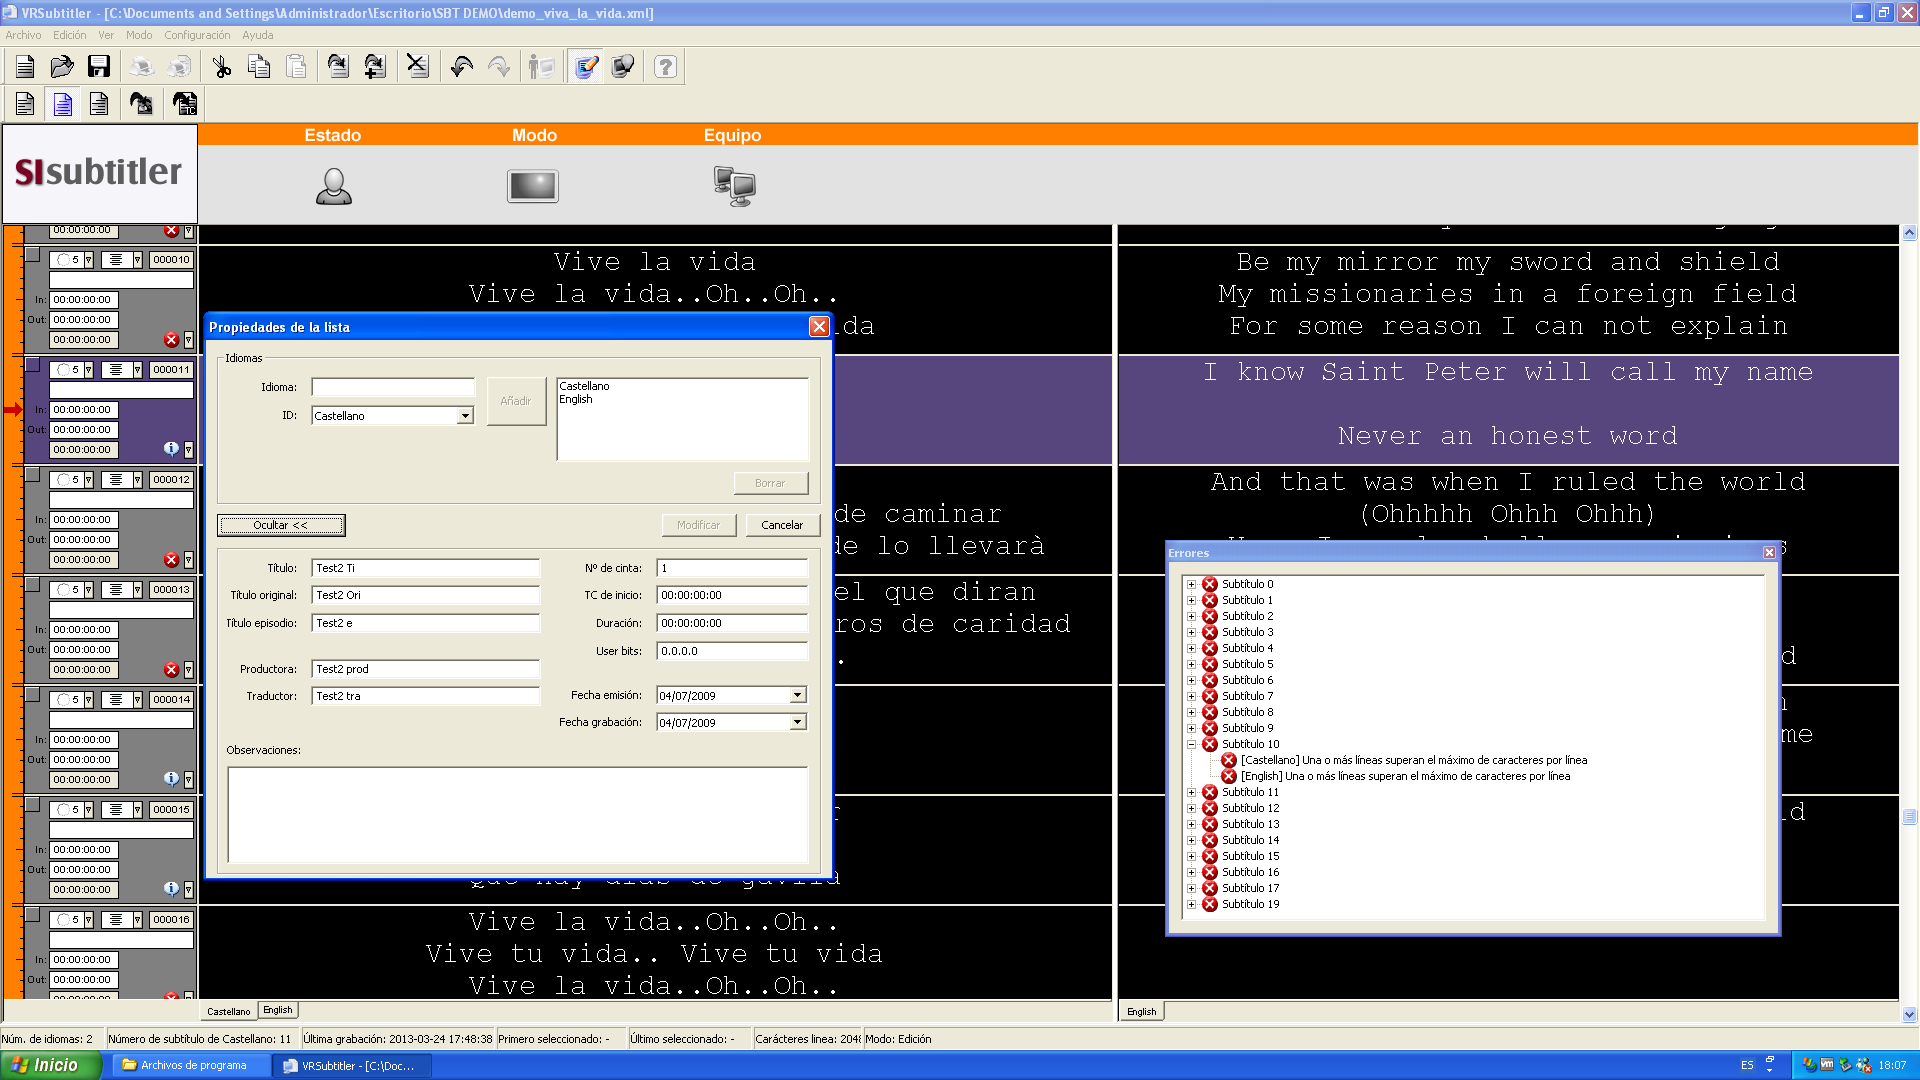Switch to the English tab below the left pane
This screenshot has height=1080, width=1920.
pyautogui.click(x=278, y=1011)
